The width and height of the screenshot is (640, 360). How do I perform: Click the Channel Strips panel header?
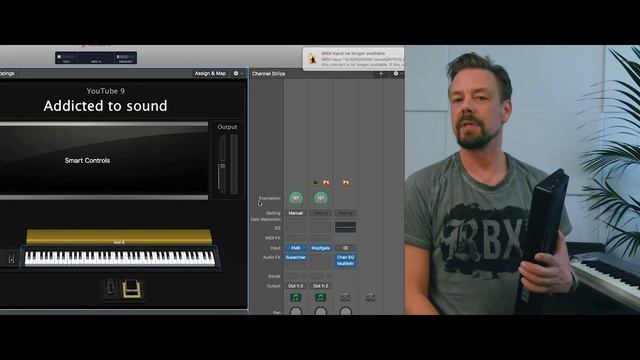pyautogui.click(x=269, y=73)
